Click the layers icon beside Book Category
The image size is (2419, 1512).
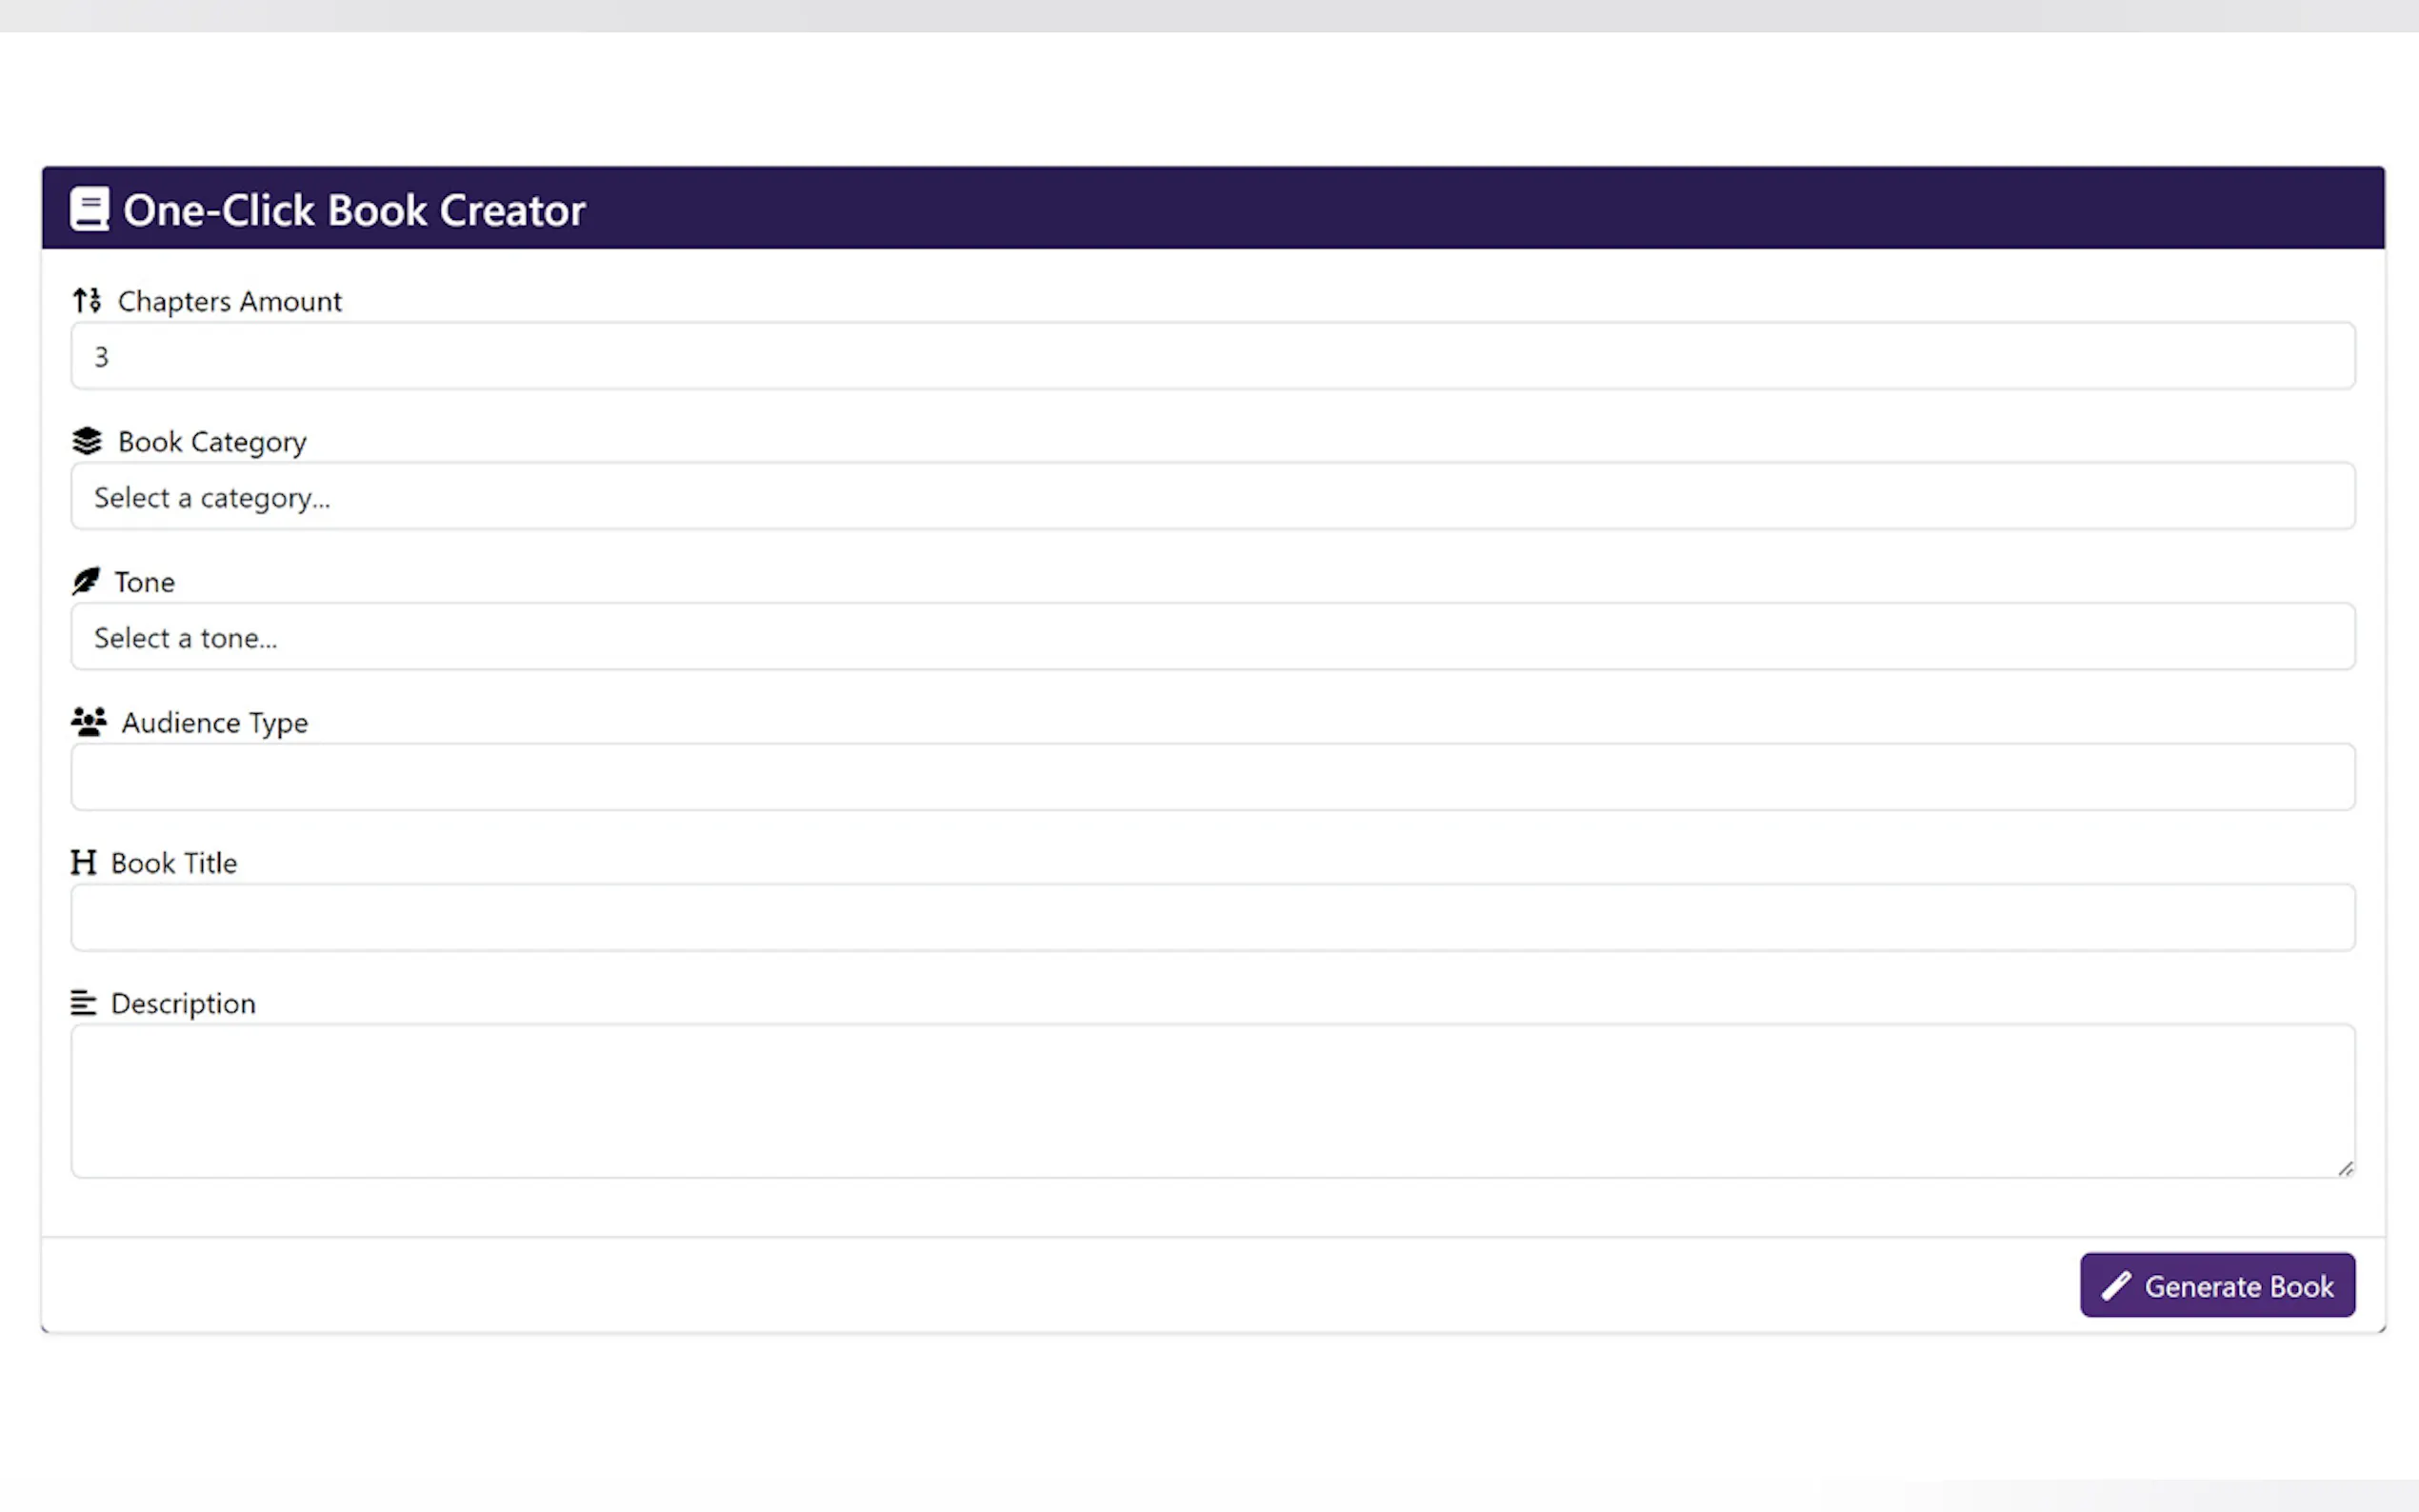[87, 441]
